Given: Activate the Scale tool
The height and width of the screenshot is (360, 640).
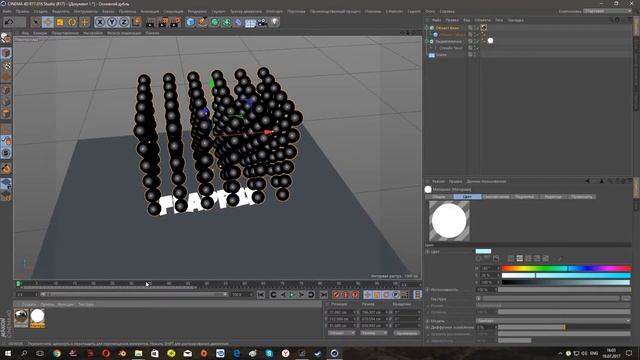Looking at the screenshot, I should tap(60, 22).
